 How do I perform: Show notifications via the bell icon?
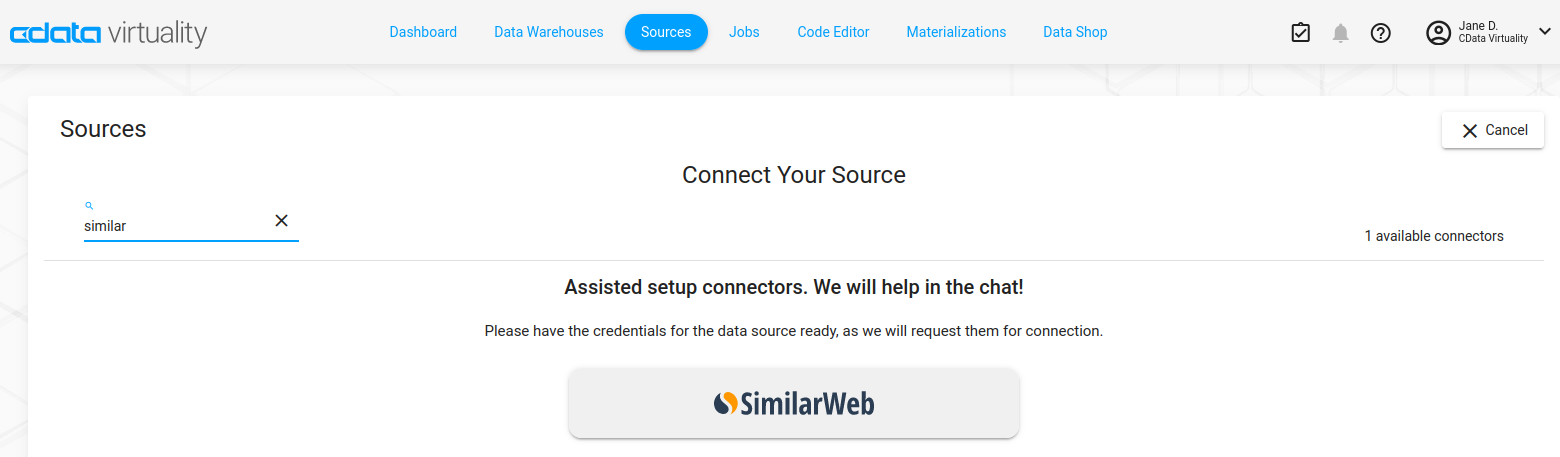(1341, 33)
